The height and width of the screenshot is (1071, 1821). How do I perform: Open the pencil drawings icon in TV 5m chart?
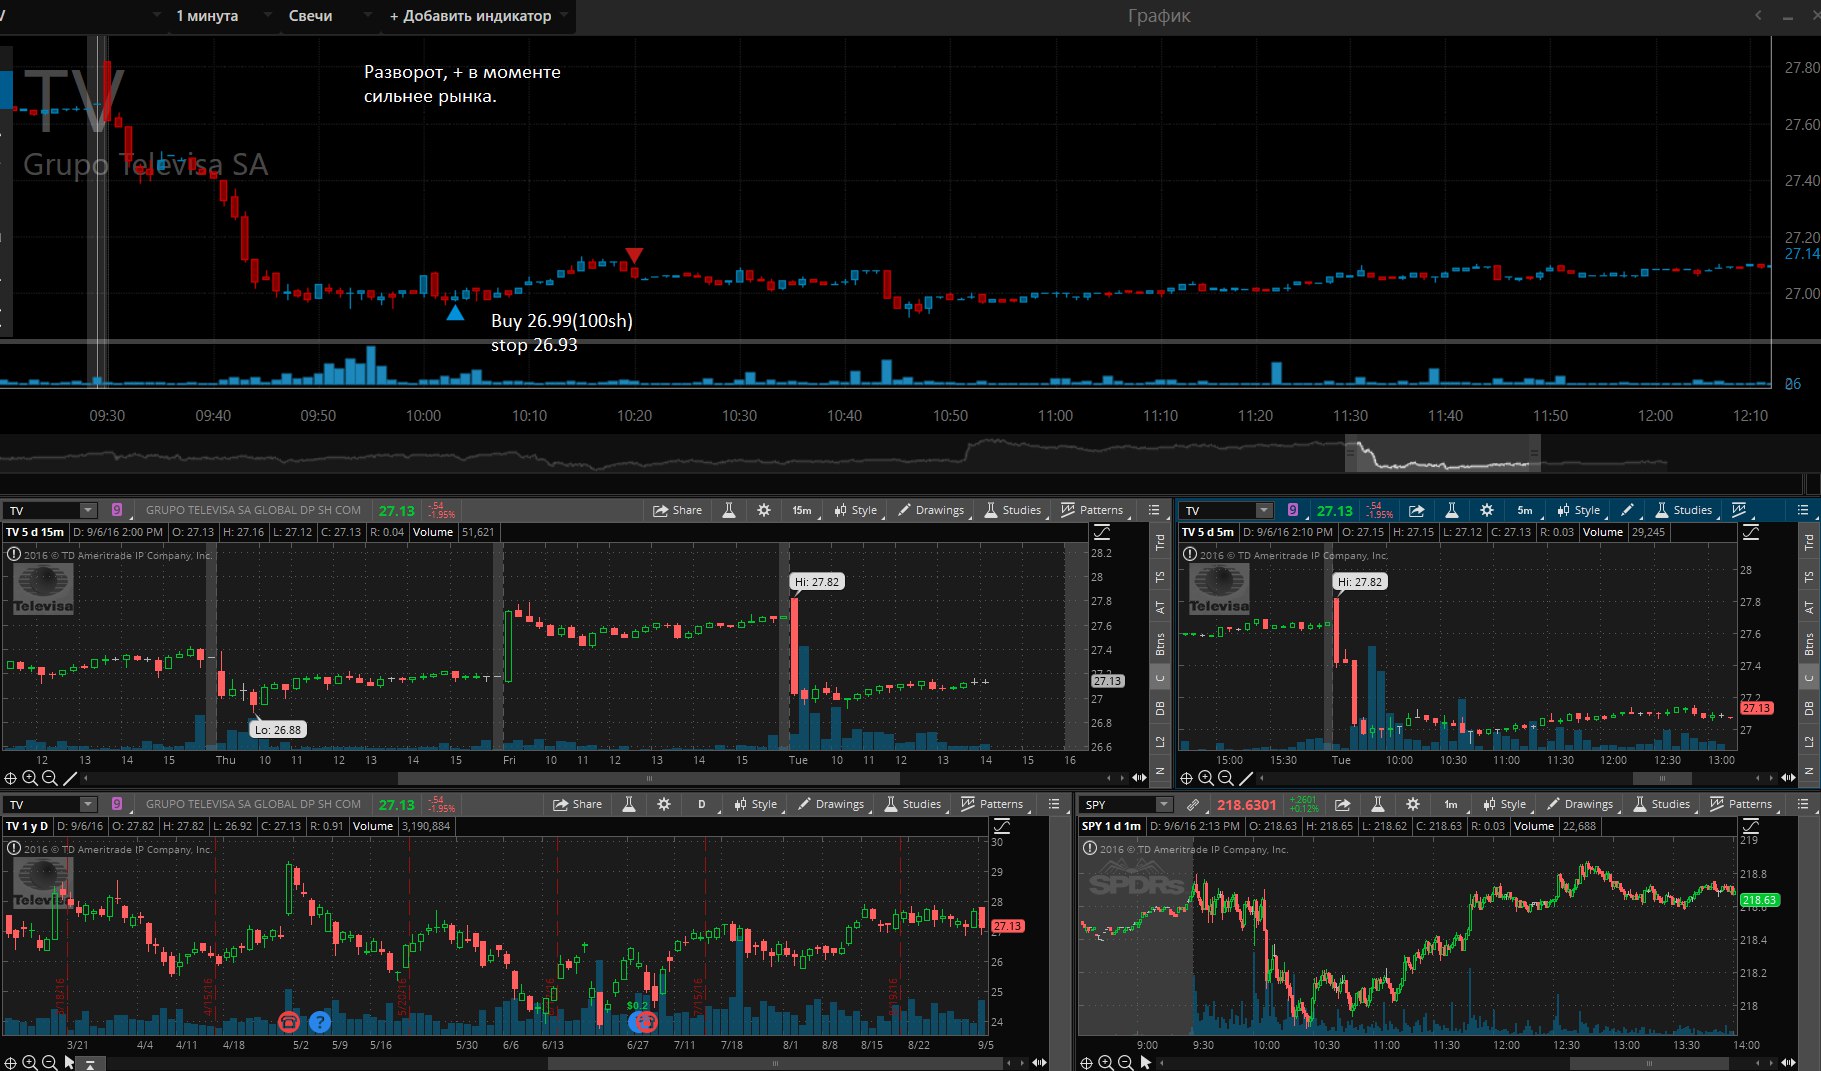pyautogui.click(x=1627, y=510)
